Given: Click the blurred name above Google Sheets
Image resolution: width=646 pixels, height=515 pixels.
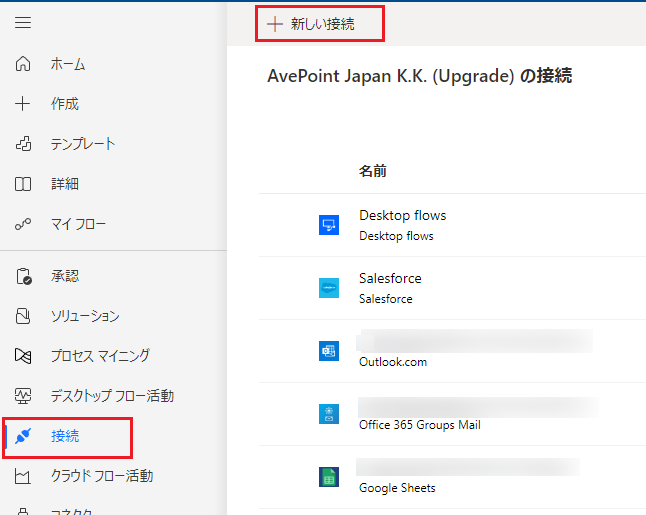Looking at the screenshot, I should coord(468,467).
